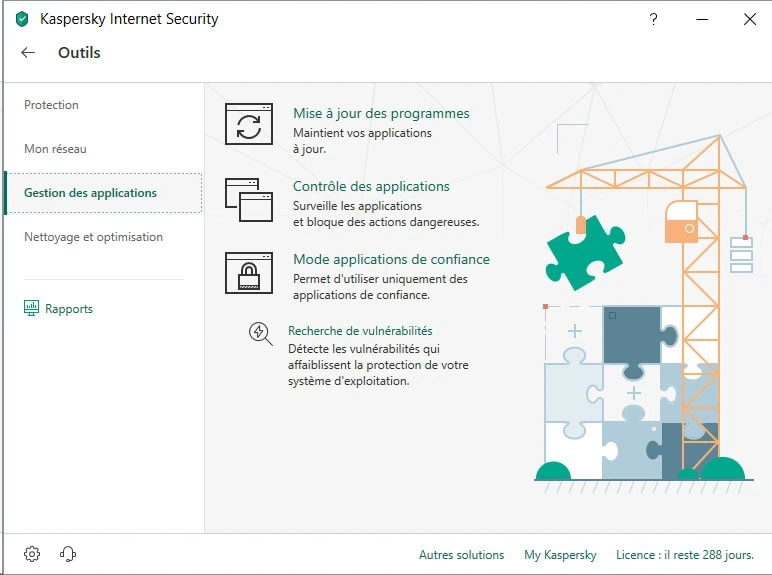The image size is (772, 575).
Task: Open the Contrôle des applications link
Action: coord(371,186)
